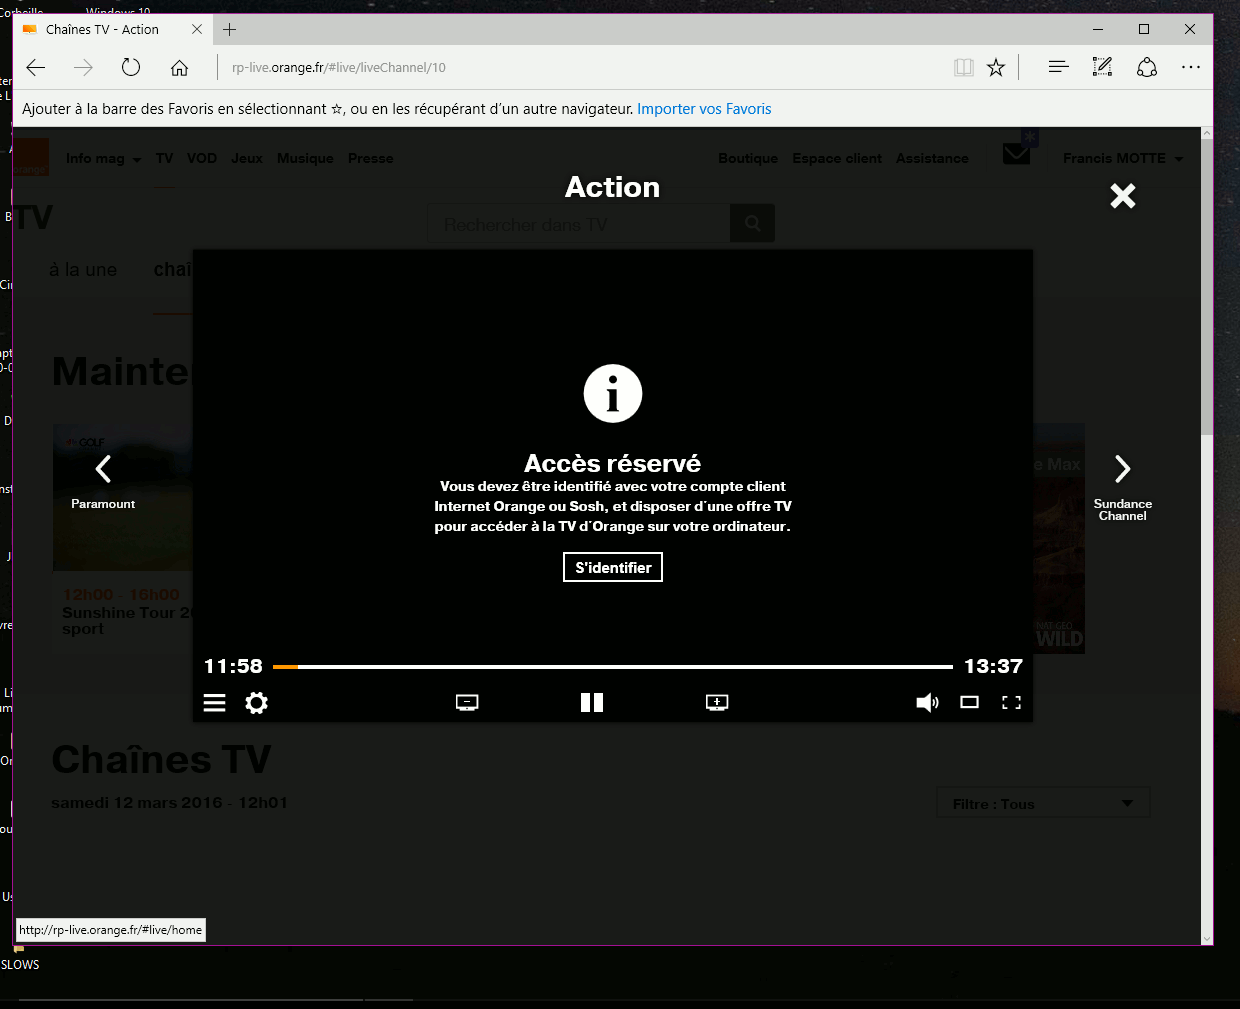Screen dimensions: 1240x1009
Task: Close the Chaînes TV - Action tab
Action: 197,29
